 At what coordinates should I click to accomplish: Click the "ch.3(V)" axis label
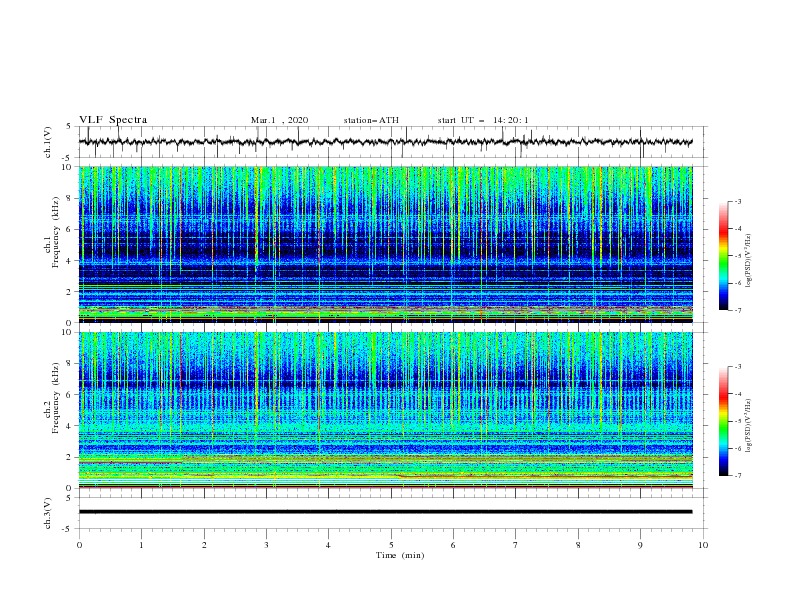[x=48, y=513]
